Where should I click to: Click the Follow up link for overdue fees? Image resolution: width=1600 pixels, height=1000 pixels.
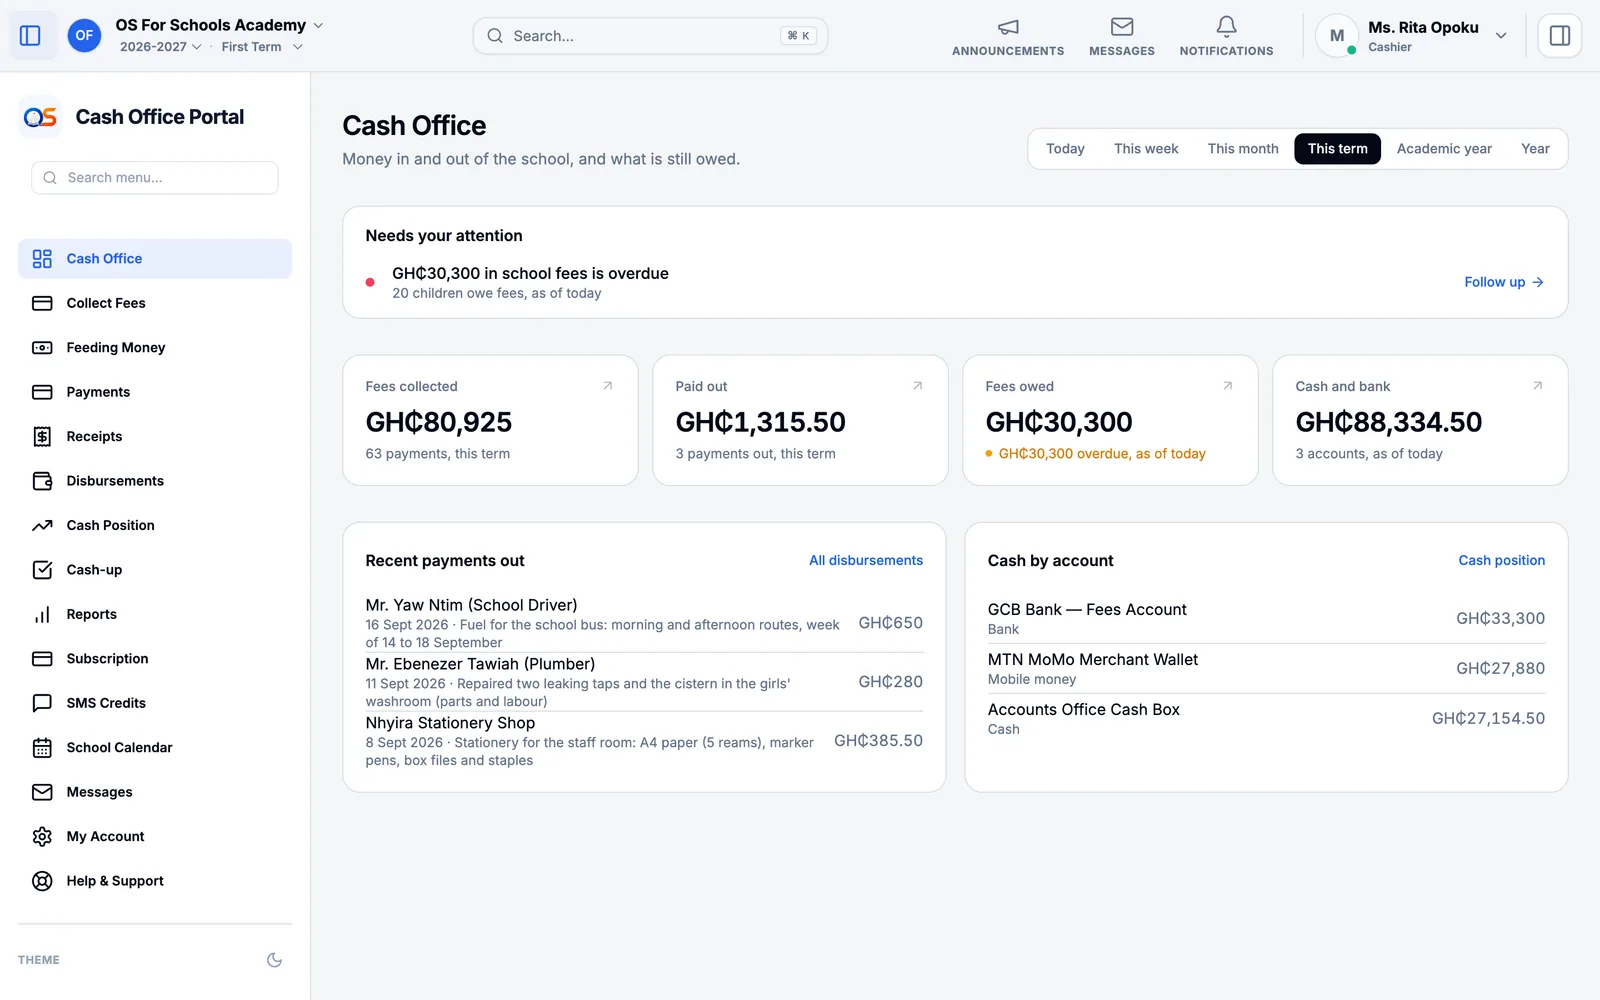(x=1504, y=282)
